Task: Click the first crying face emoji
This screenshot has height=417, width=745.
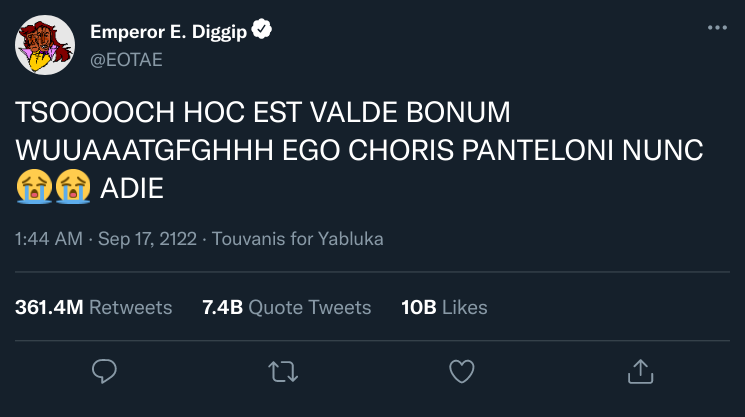Action: (x=31, y=187)
